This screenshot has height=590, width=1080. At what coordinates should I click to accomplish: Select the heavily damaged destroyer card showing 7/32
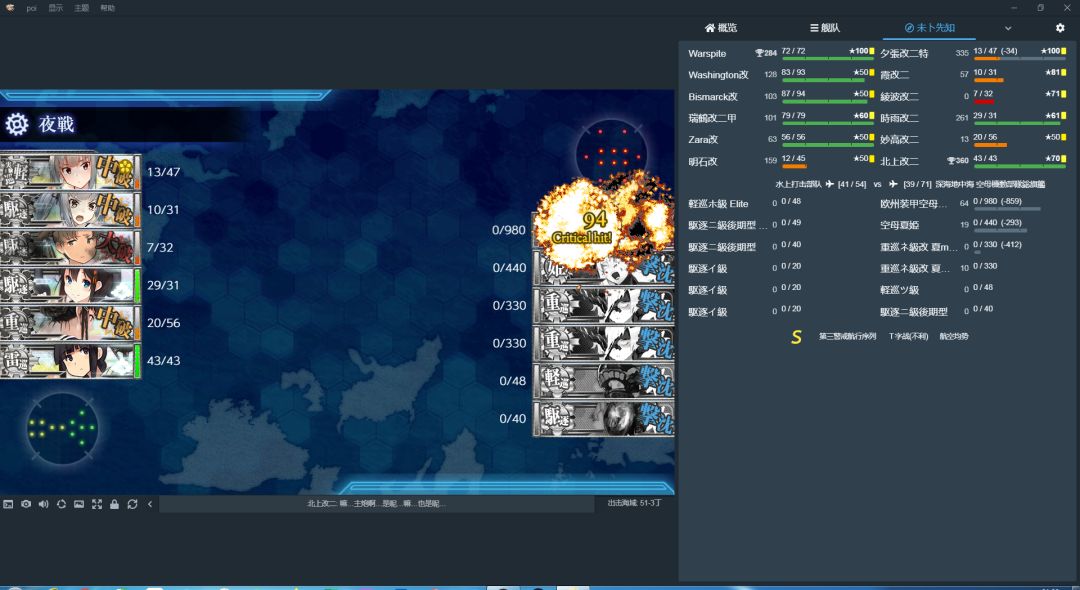click(70, 248)
